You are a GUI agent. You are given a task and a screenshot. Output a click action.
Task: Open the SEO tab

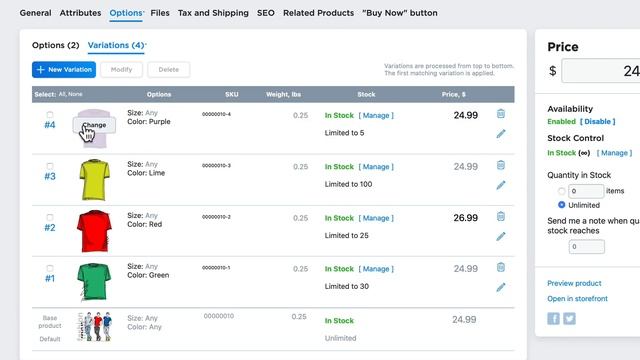point(266,13)
